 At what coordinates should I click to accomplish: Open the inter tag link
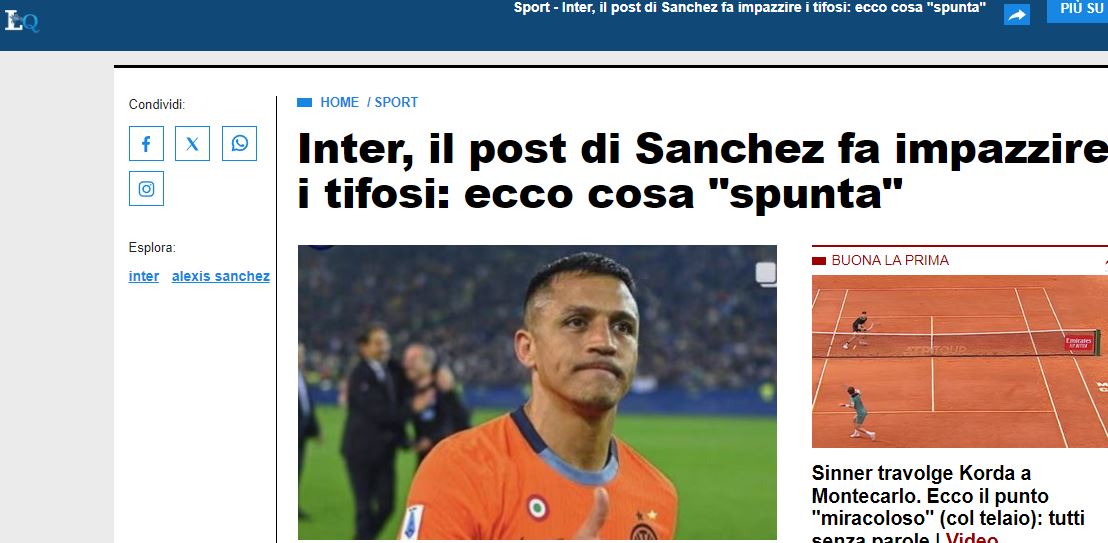(x=143, y=276)
